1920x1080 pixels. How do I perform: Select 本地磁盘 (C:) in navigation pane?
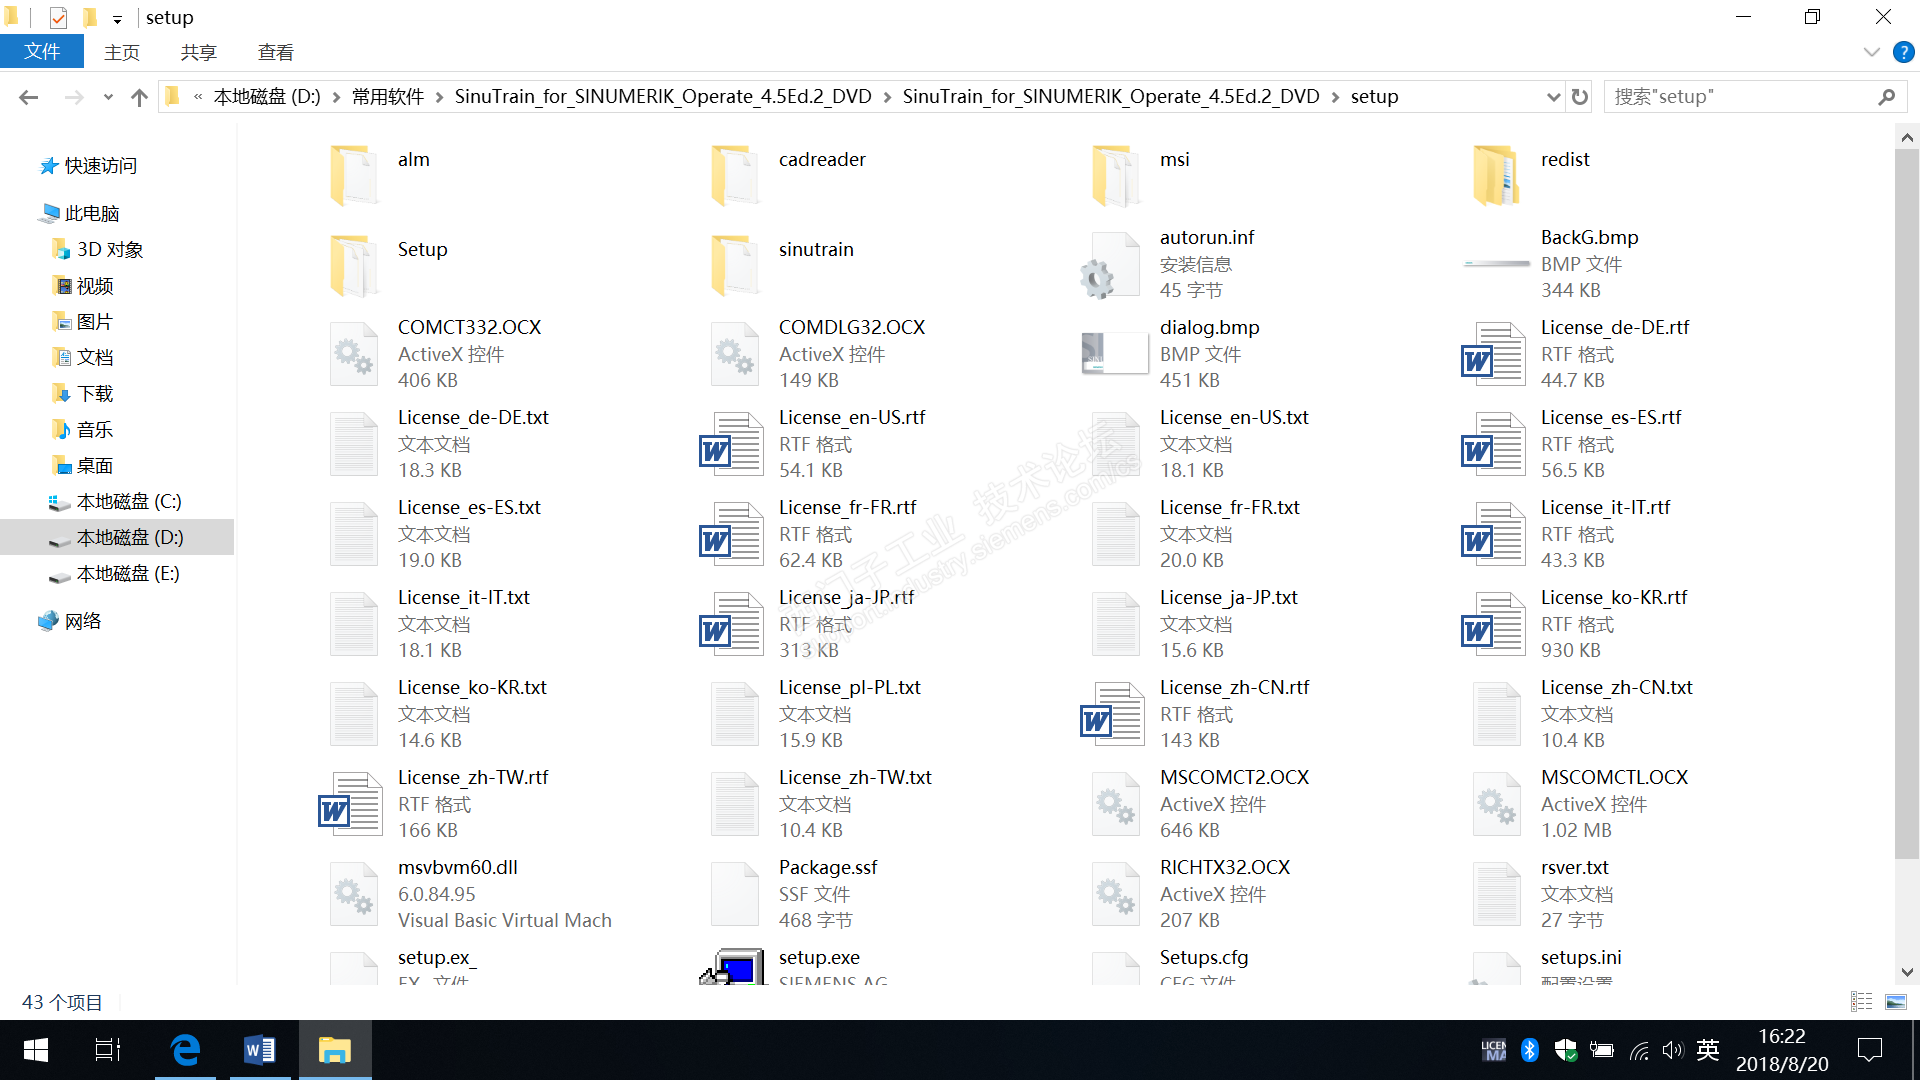coord(128,501)
